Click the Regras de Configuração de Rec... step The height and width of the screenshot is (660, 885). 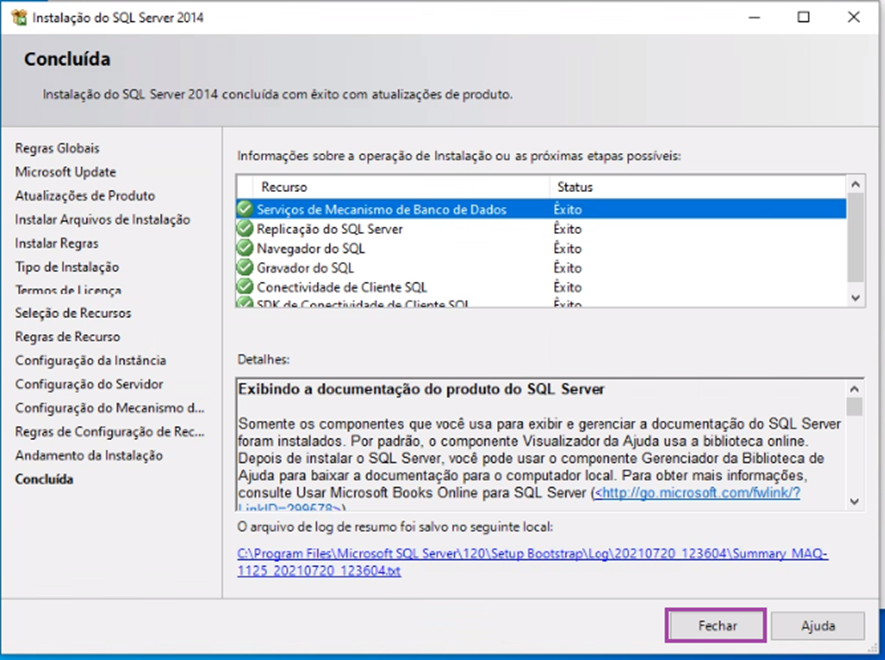coord(109,431)
